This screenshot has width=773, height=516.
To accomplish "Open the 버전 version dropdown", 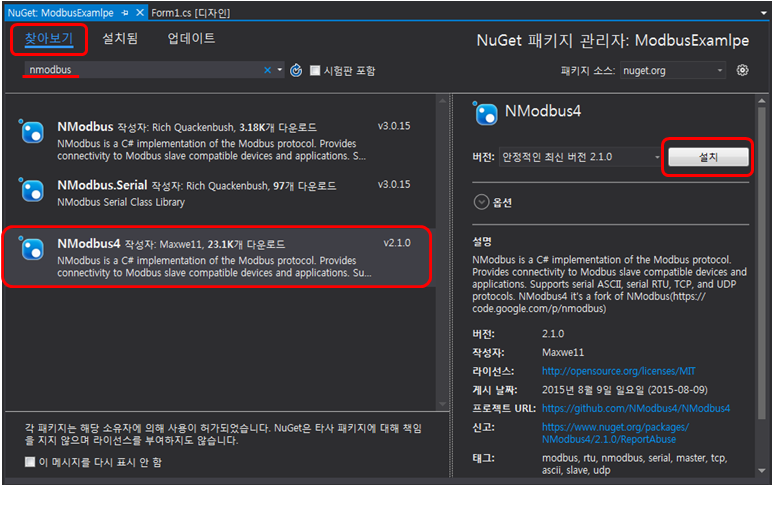I will 580,157.
